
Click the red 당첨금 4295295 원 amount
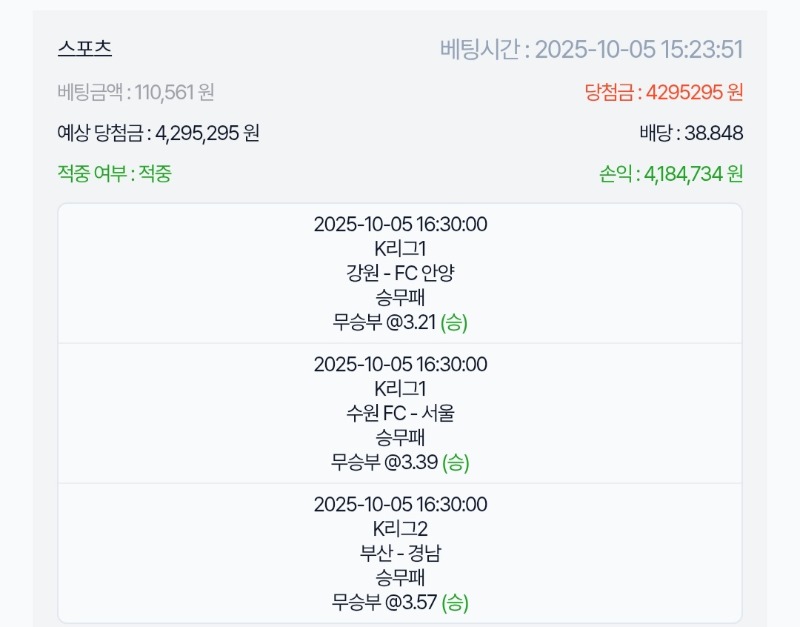click(663, 92)
